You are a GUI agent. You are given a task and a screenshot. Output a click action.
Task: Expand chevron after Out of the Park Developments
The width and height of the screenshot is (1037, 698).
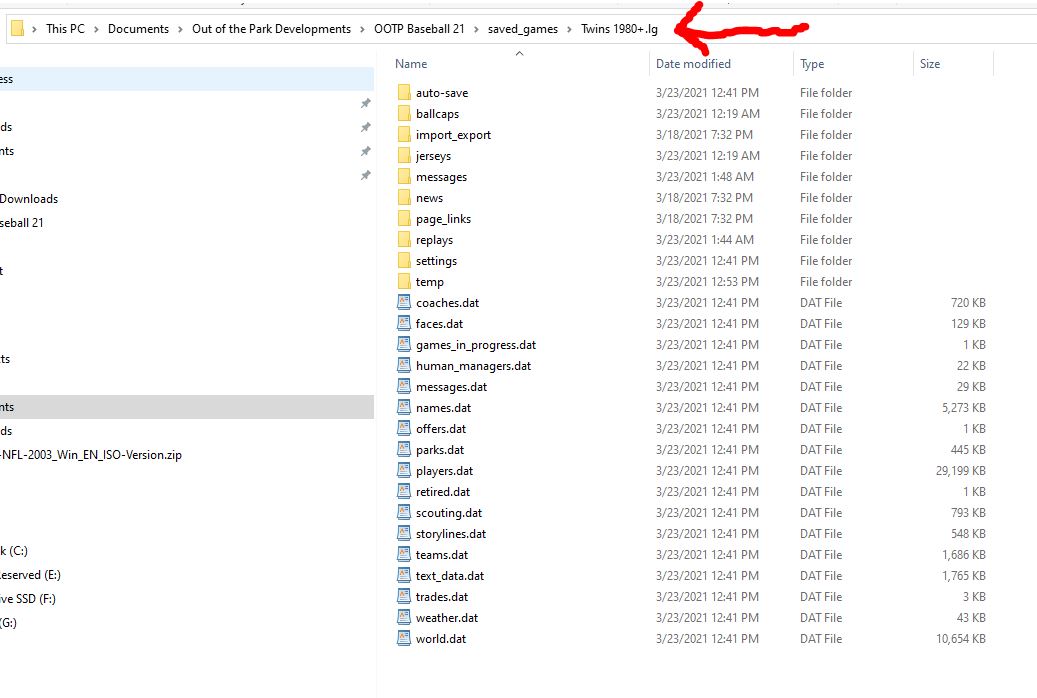coord(362,29)
